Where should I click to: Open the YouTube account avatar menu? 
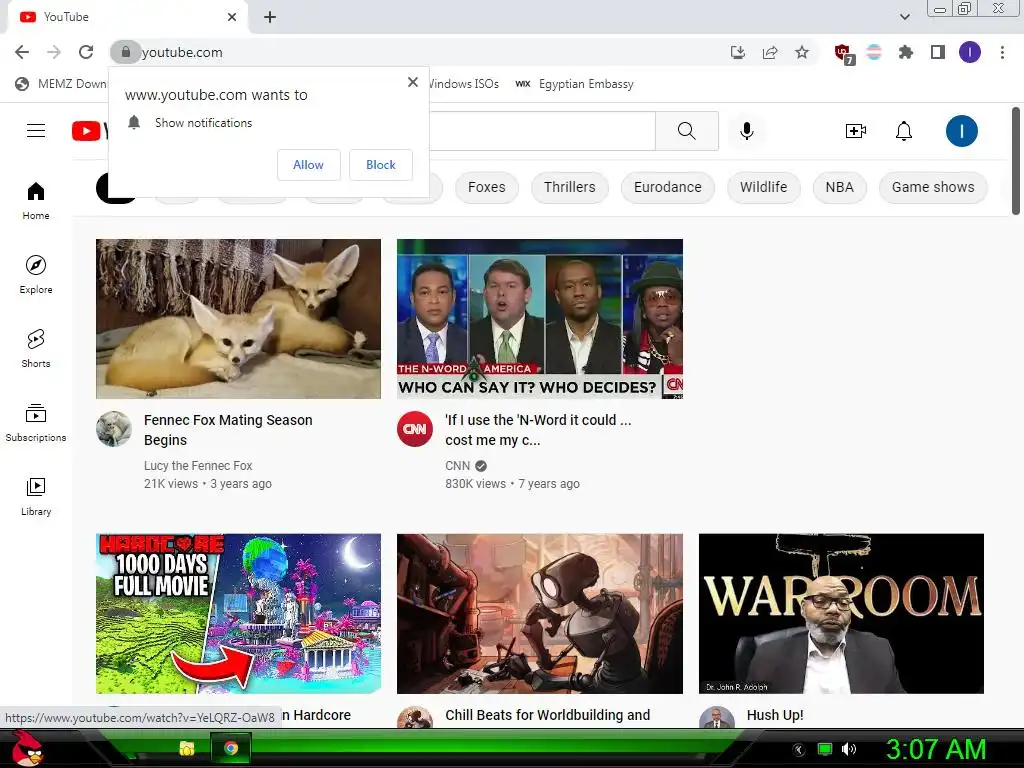[961, 131]
